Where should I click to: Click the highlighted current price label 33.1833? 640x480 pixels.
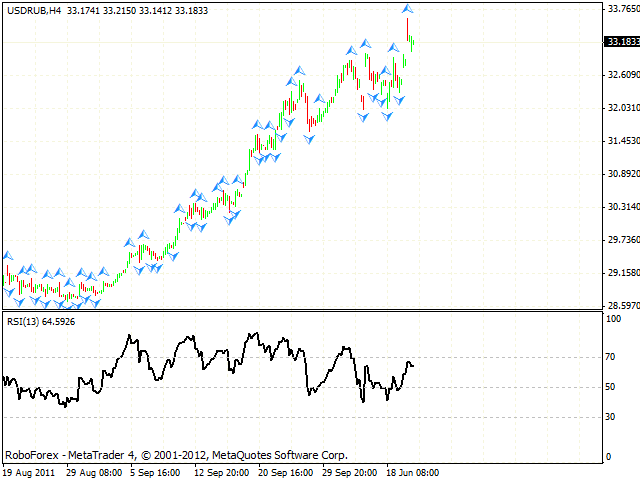[x=622, y=42]
